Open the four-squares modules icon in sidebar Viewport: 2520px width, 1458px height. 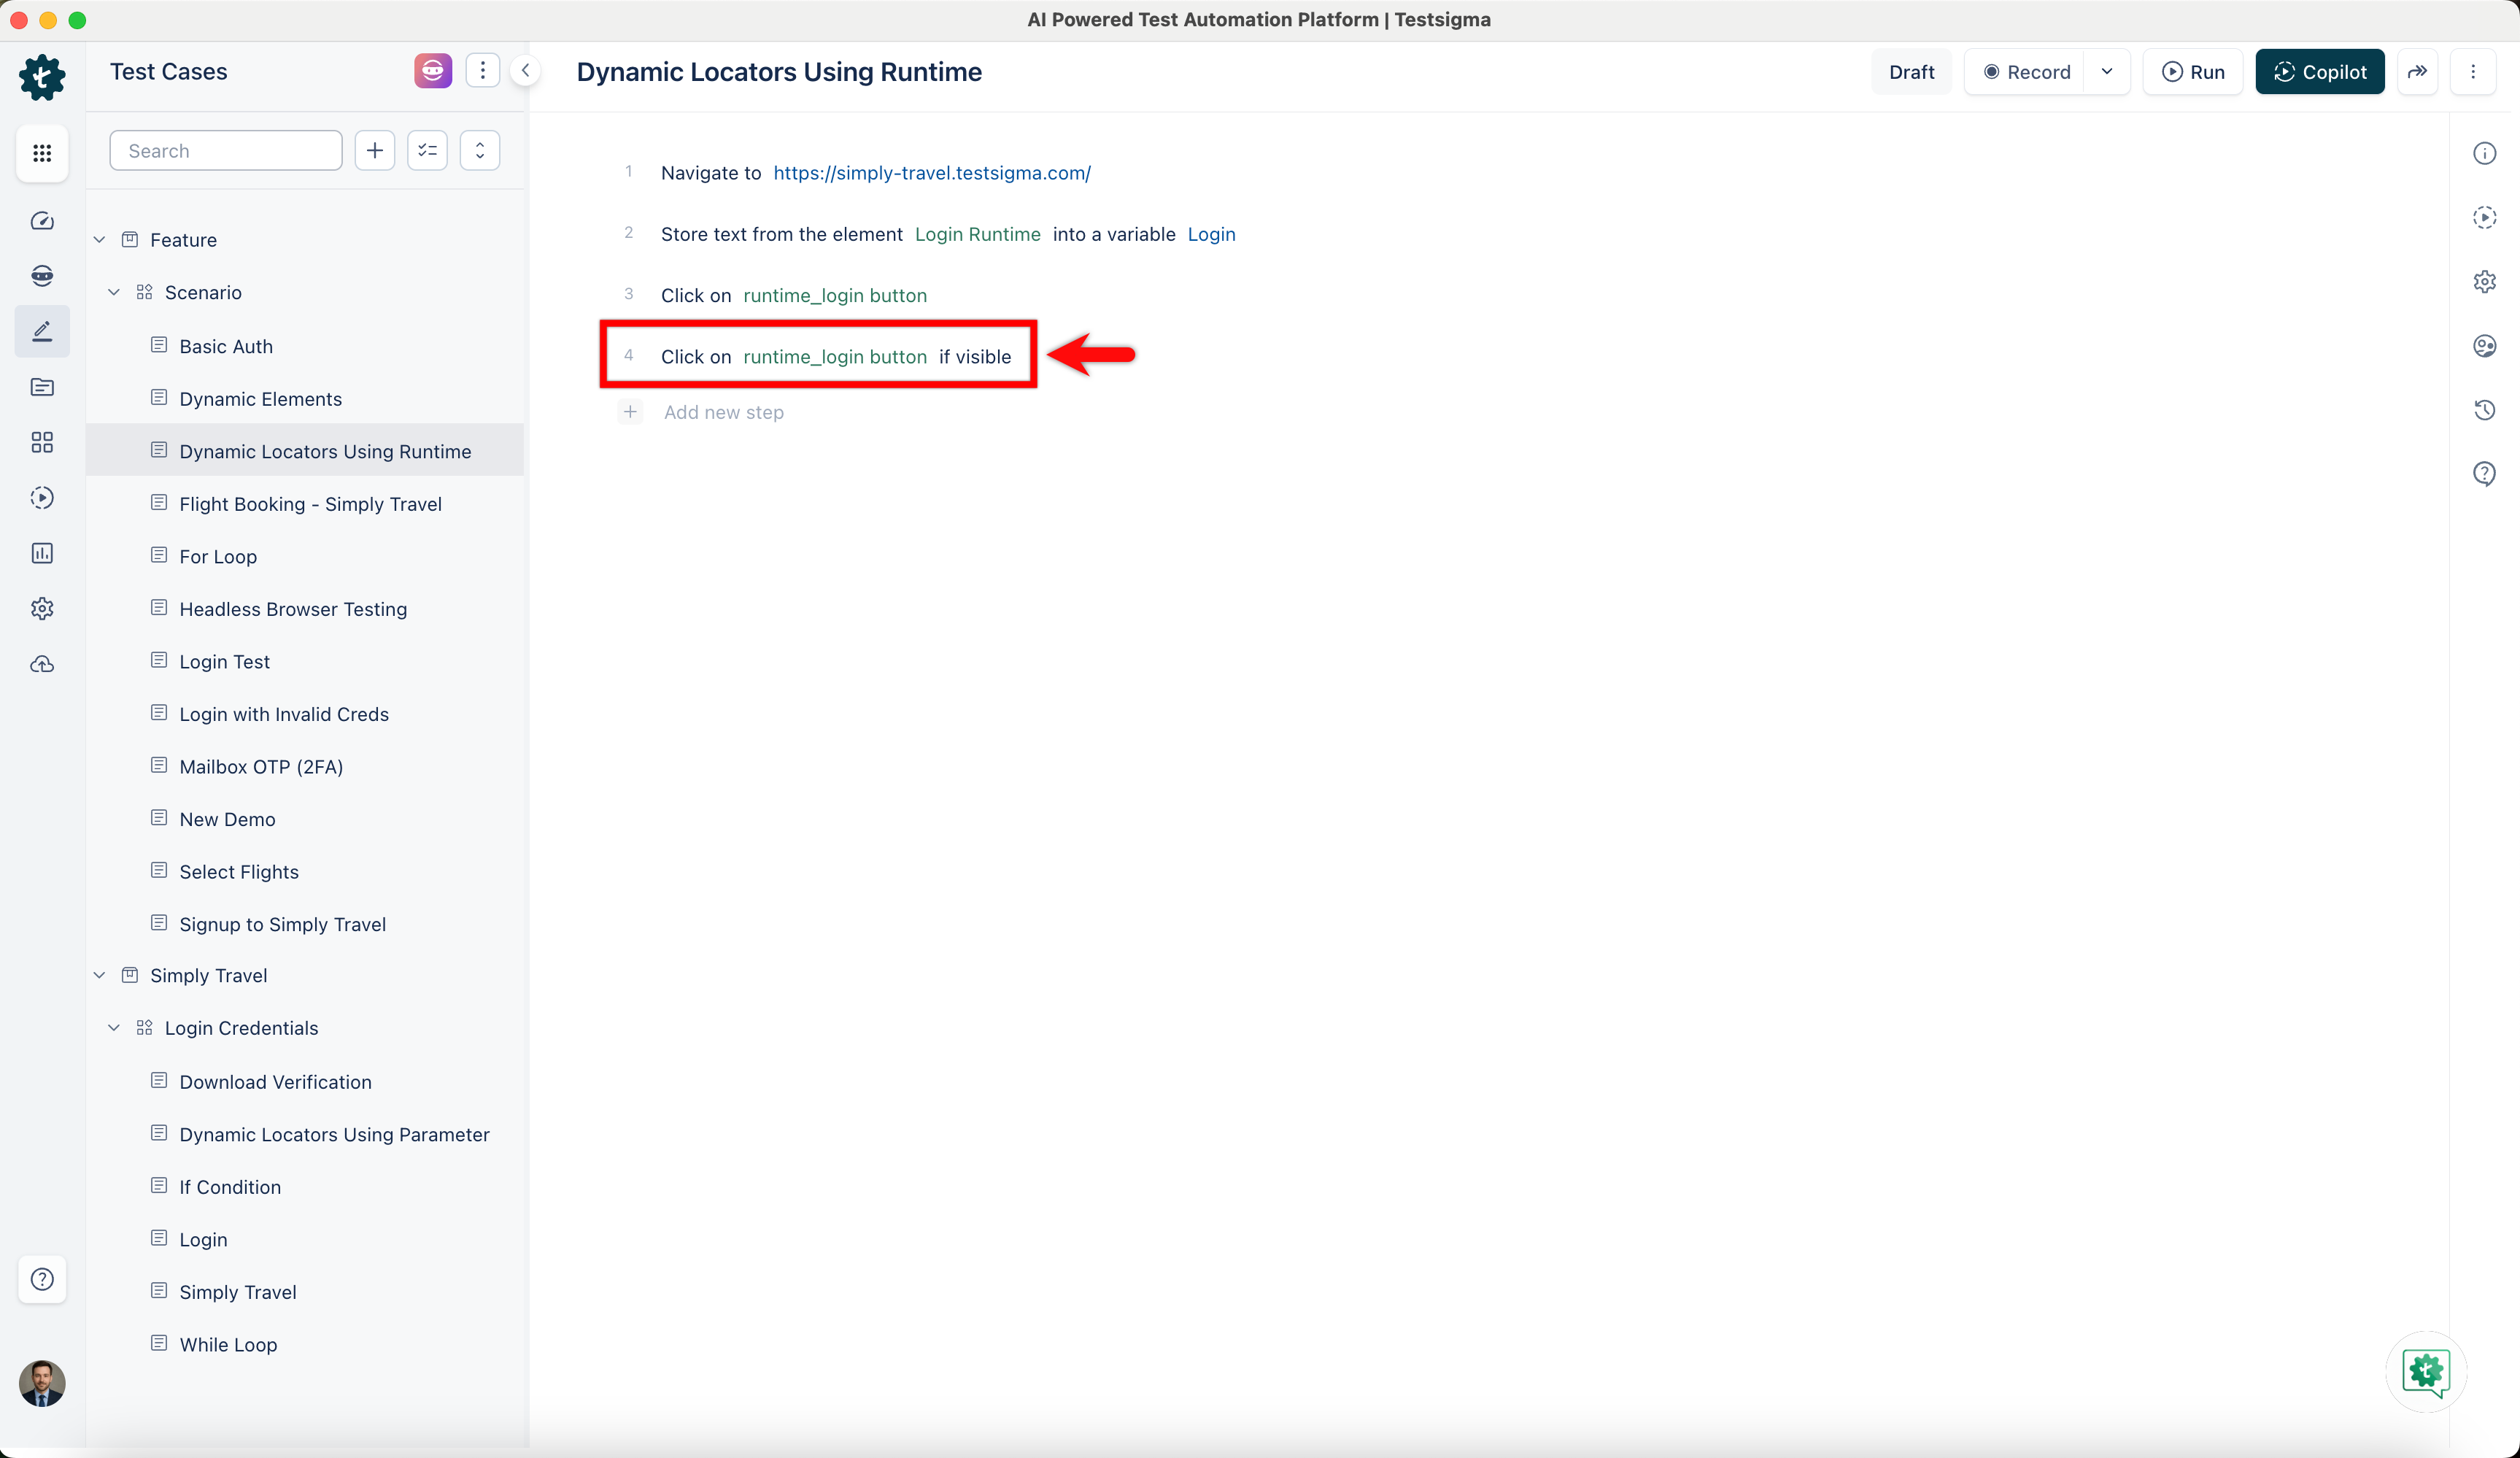click(42, 442)
